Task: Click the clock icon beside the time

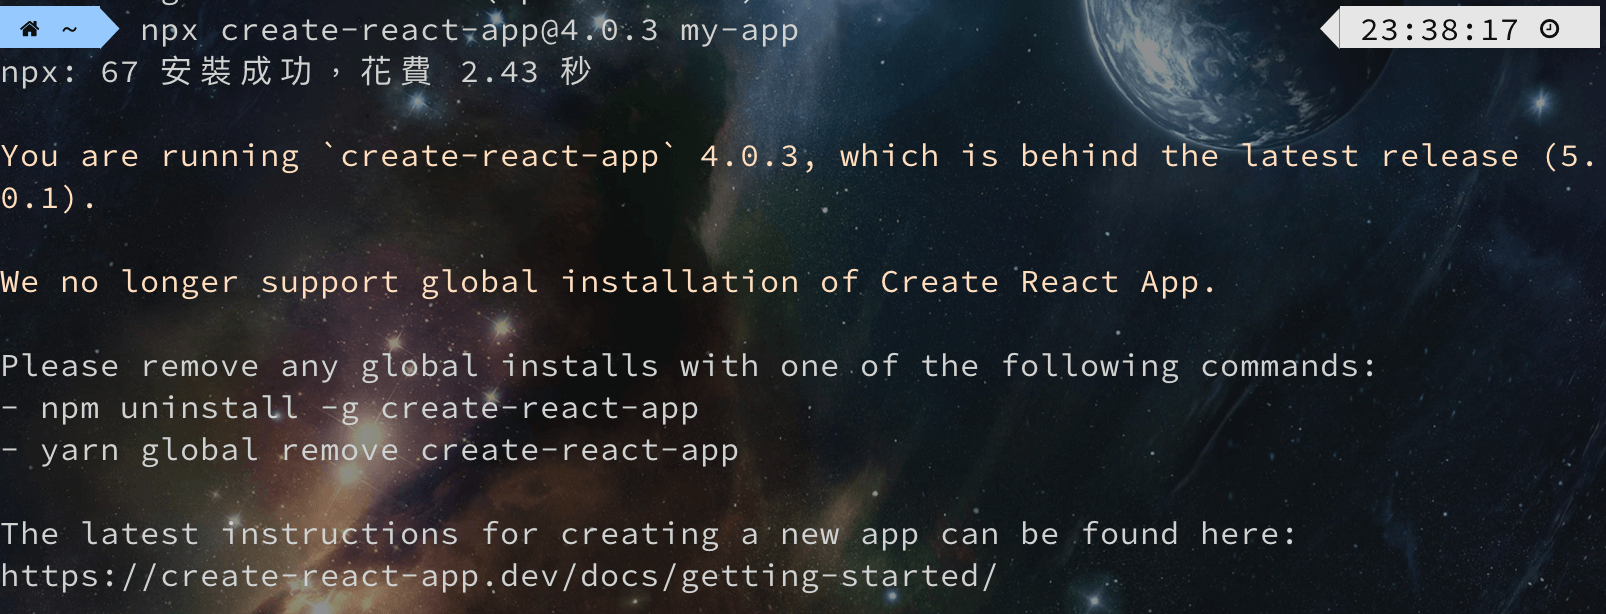Action: tap(1550, 29)
